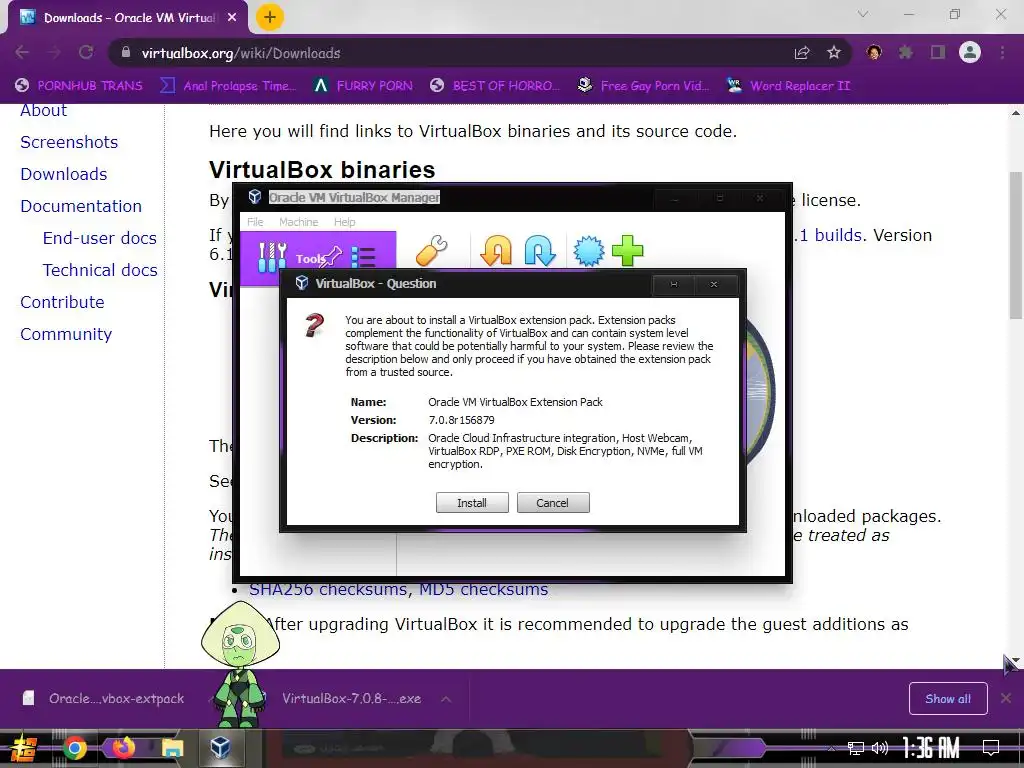Open the End-user docs link
The image size is (1024, 768).
(x=100, y=238)
